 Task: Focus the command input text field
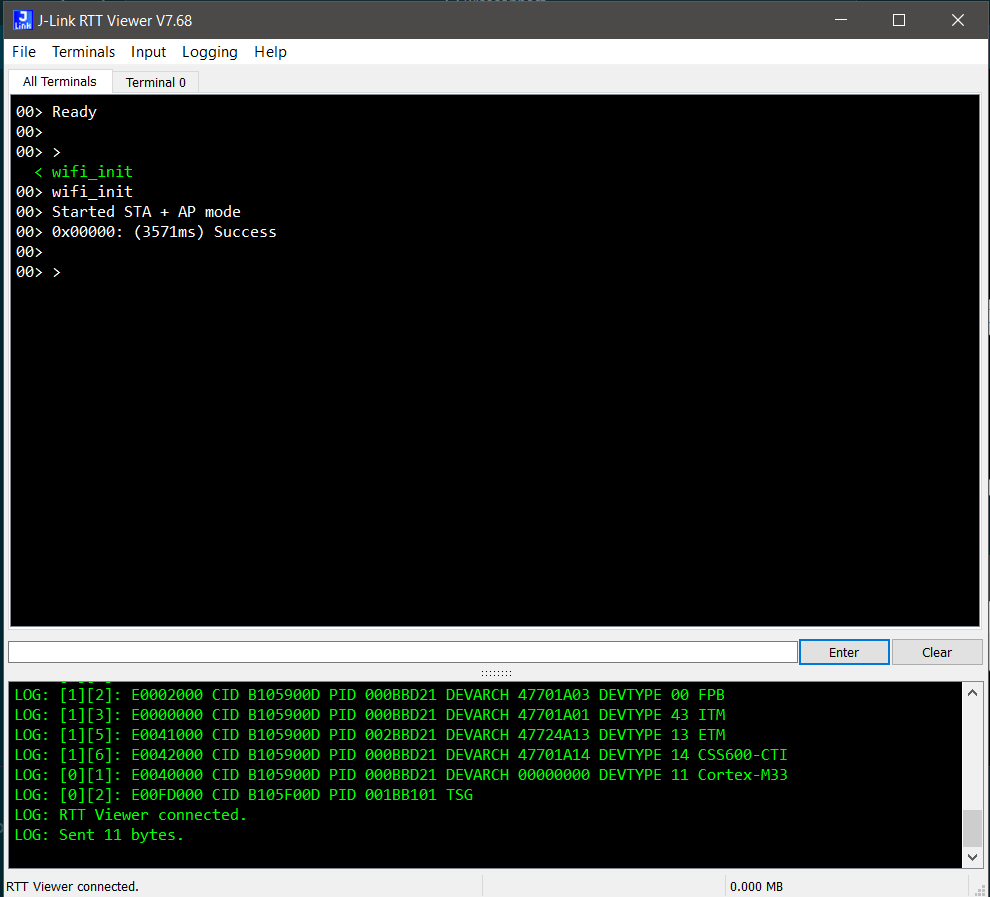point(402,652)
